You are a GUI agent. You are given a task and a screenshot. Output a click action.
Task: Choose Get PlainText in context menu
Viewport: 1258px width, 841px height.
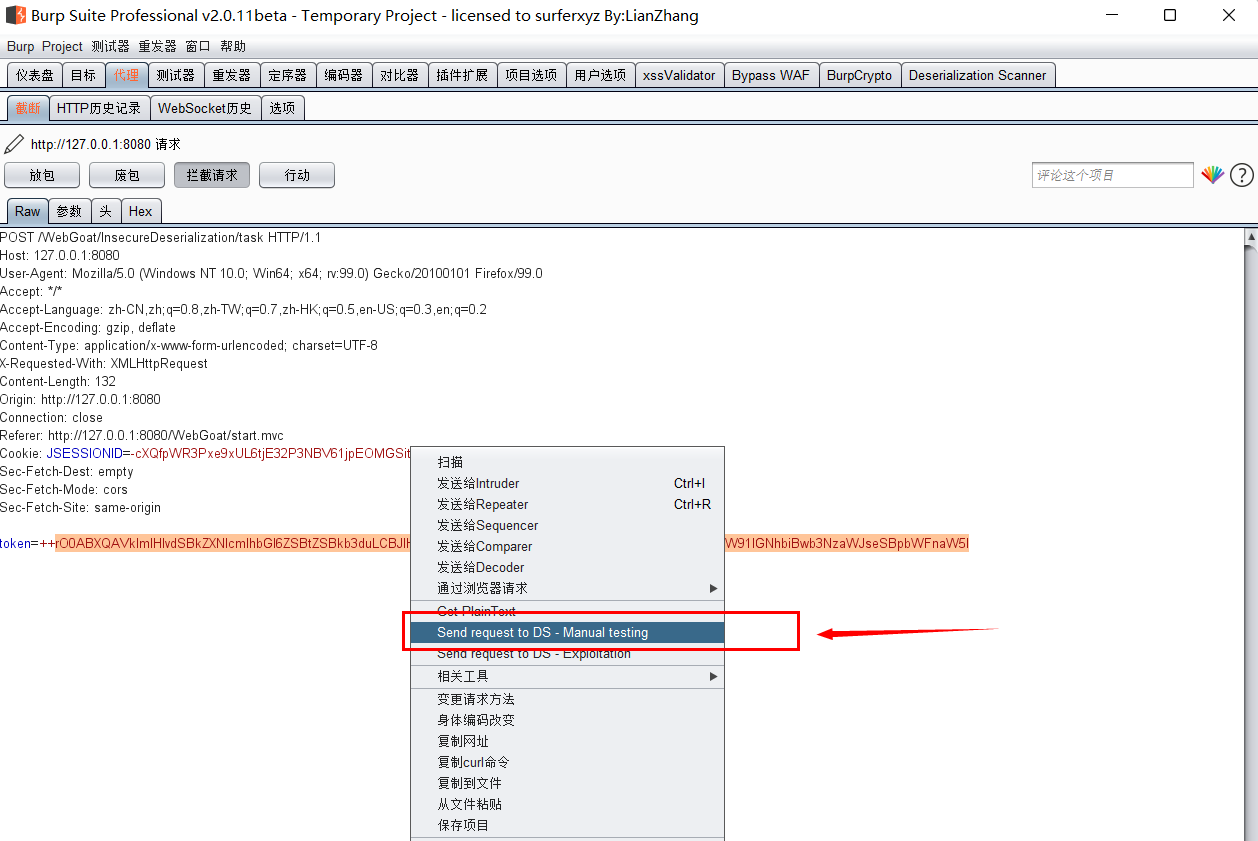[567, 611]
